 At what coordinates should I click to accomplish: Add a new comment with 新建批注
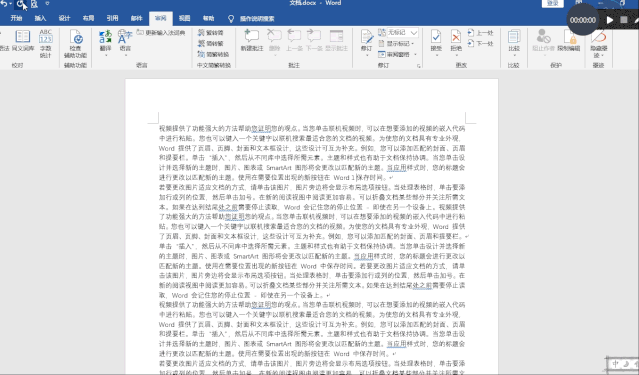(251, 40)
